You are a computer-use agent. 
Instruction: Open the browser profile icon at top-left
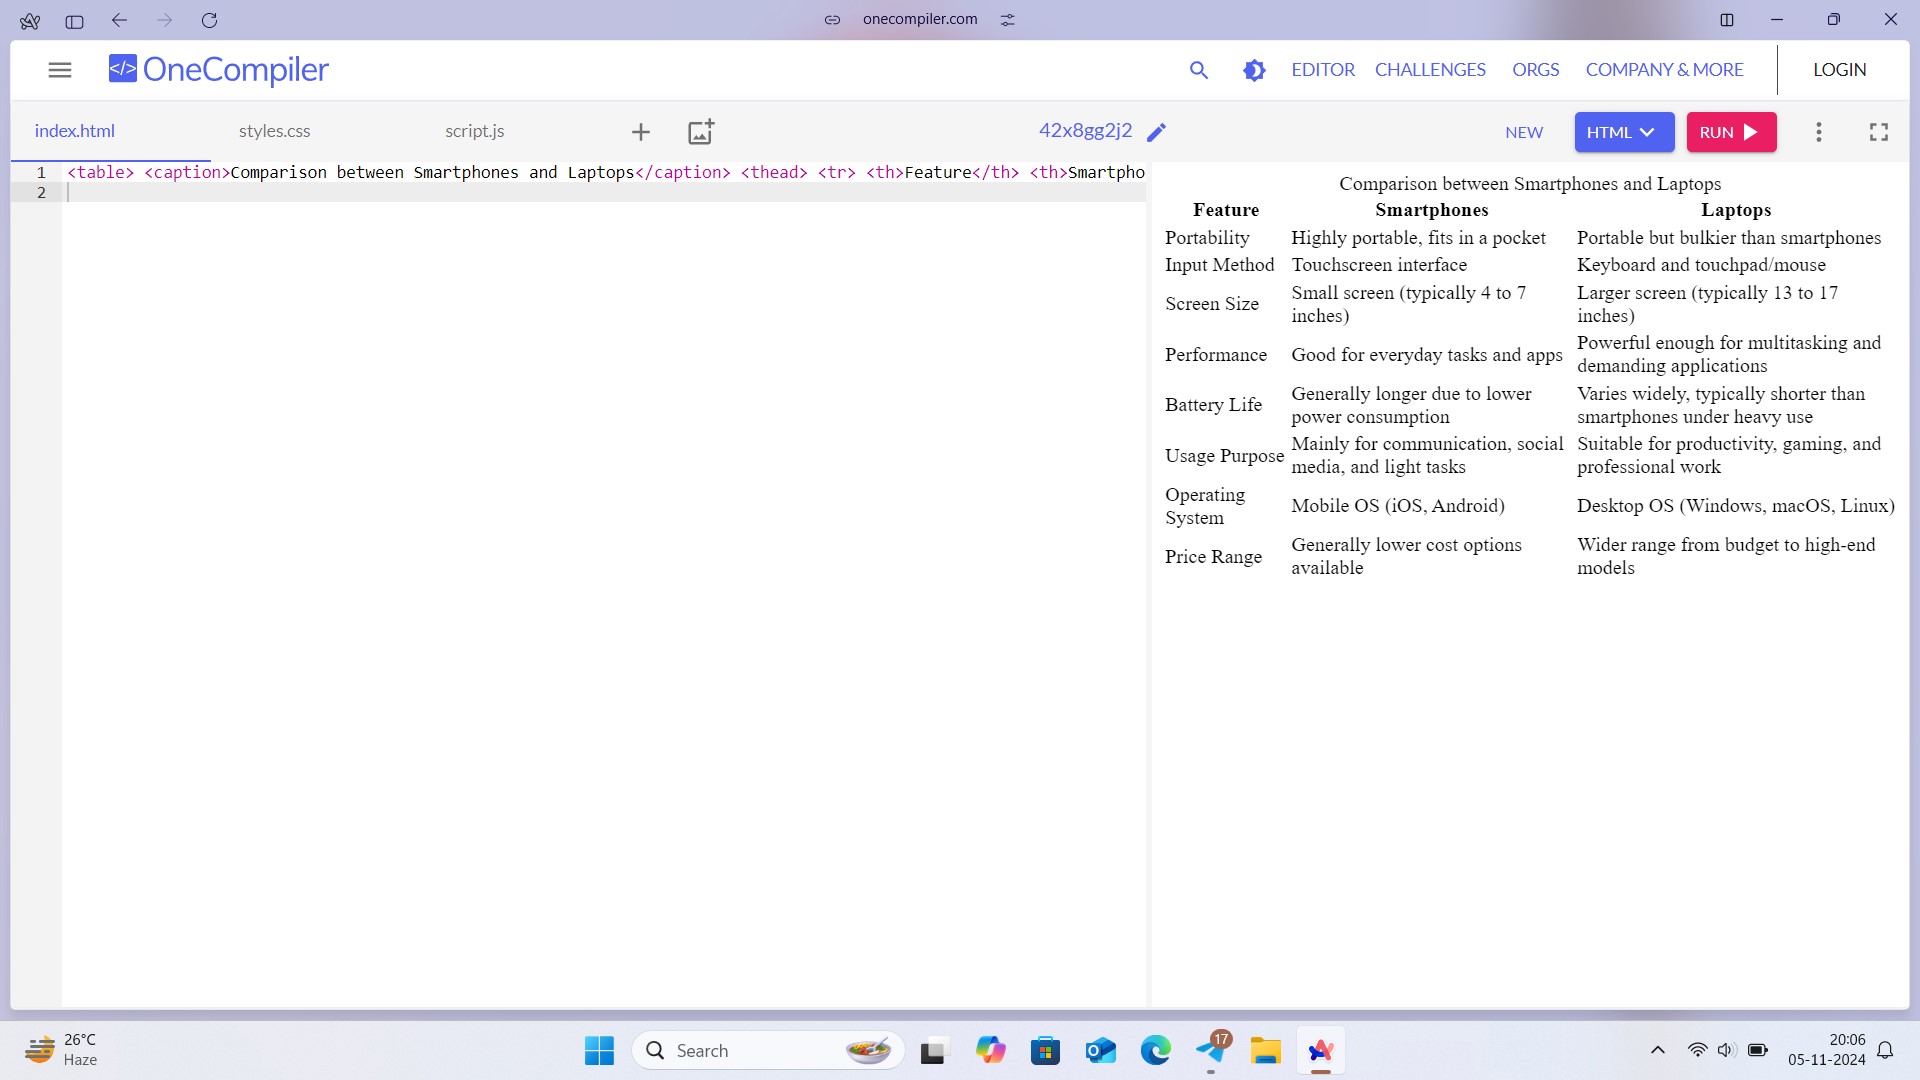point(30,20)
